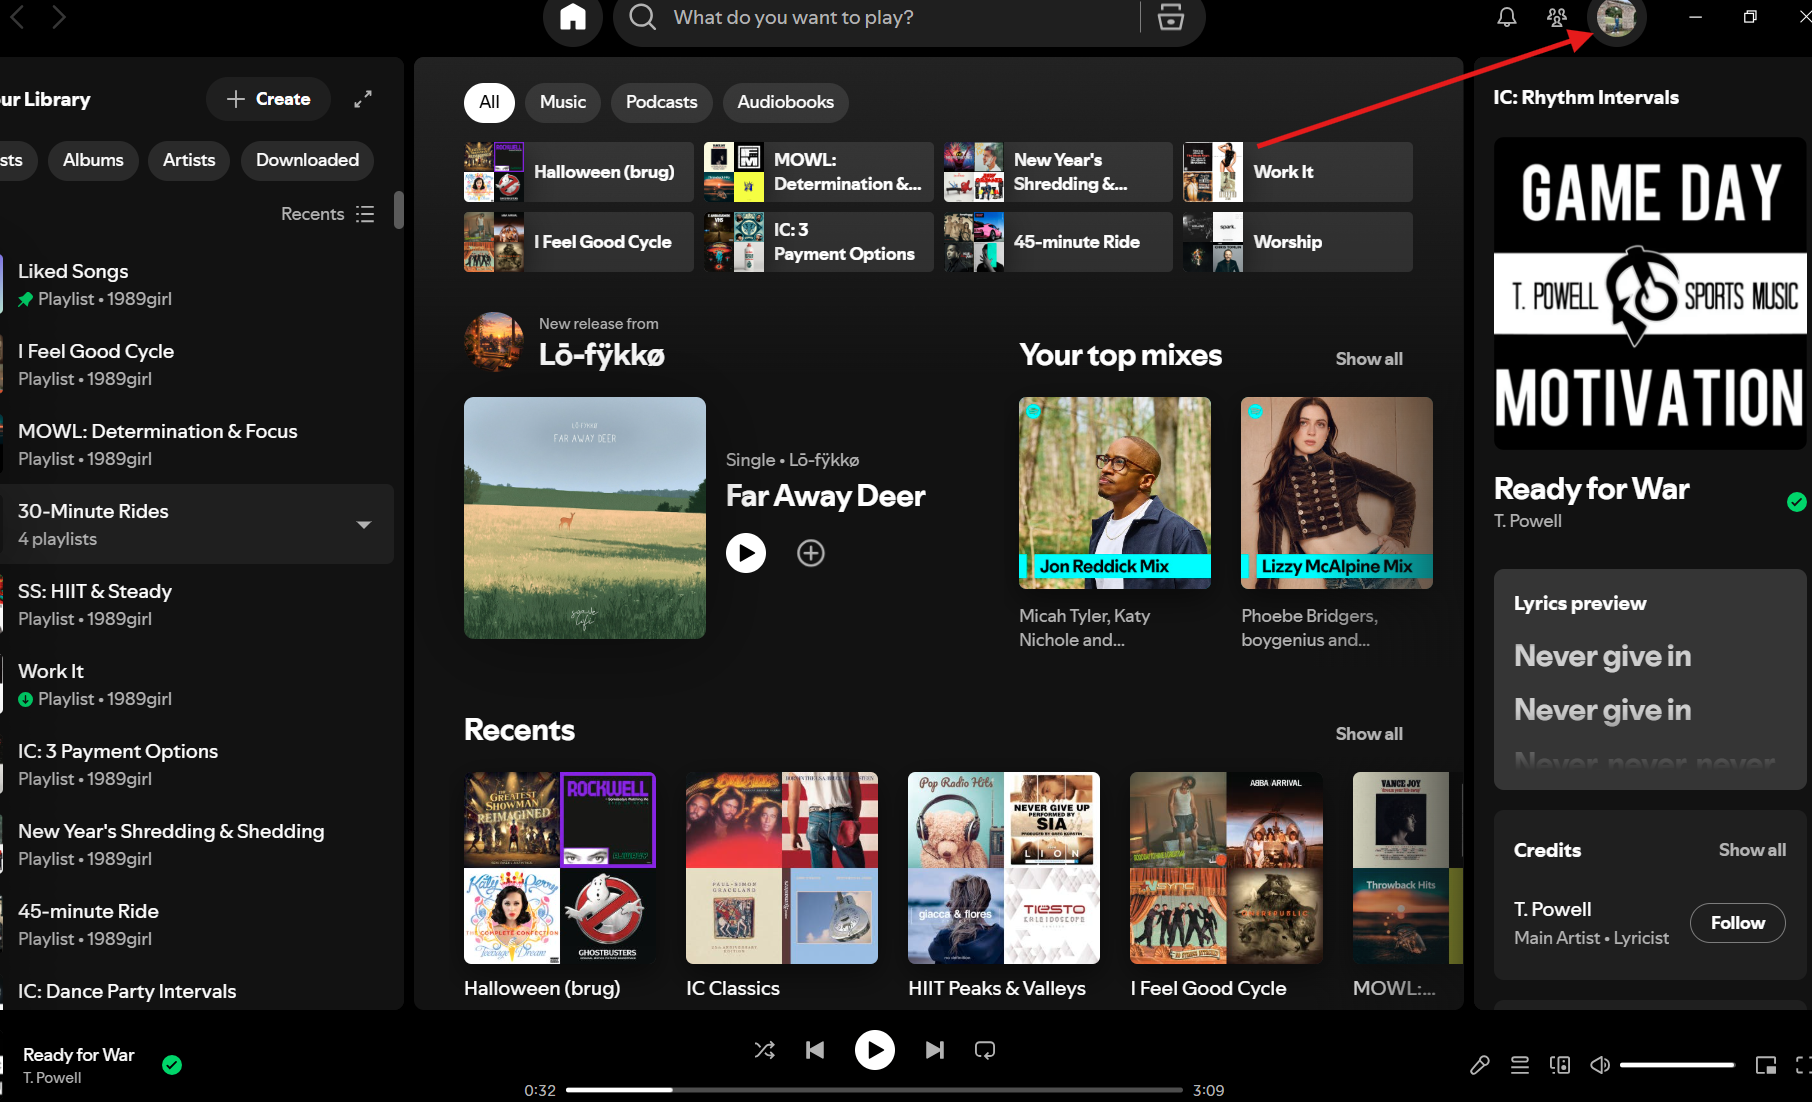Add Far Away Deer to library
The height and width of the screenshot is (1102, 1812).
pos(811,553)
